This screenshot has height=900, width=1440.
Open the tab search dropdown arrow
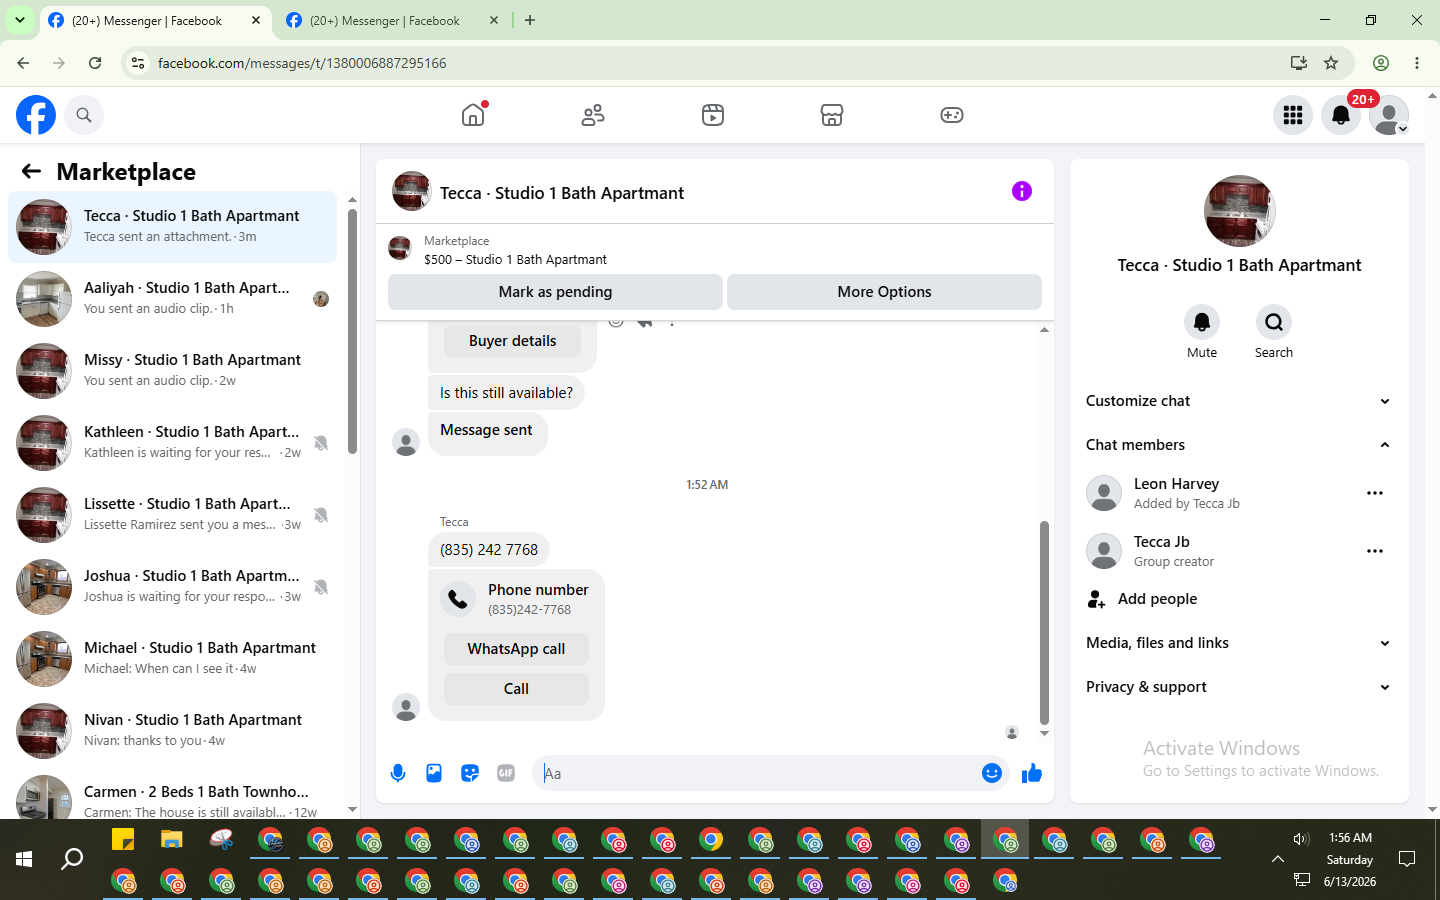[20, 20]
